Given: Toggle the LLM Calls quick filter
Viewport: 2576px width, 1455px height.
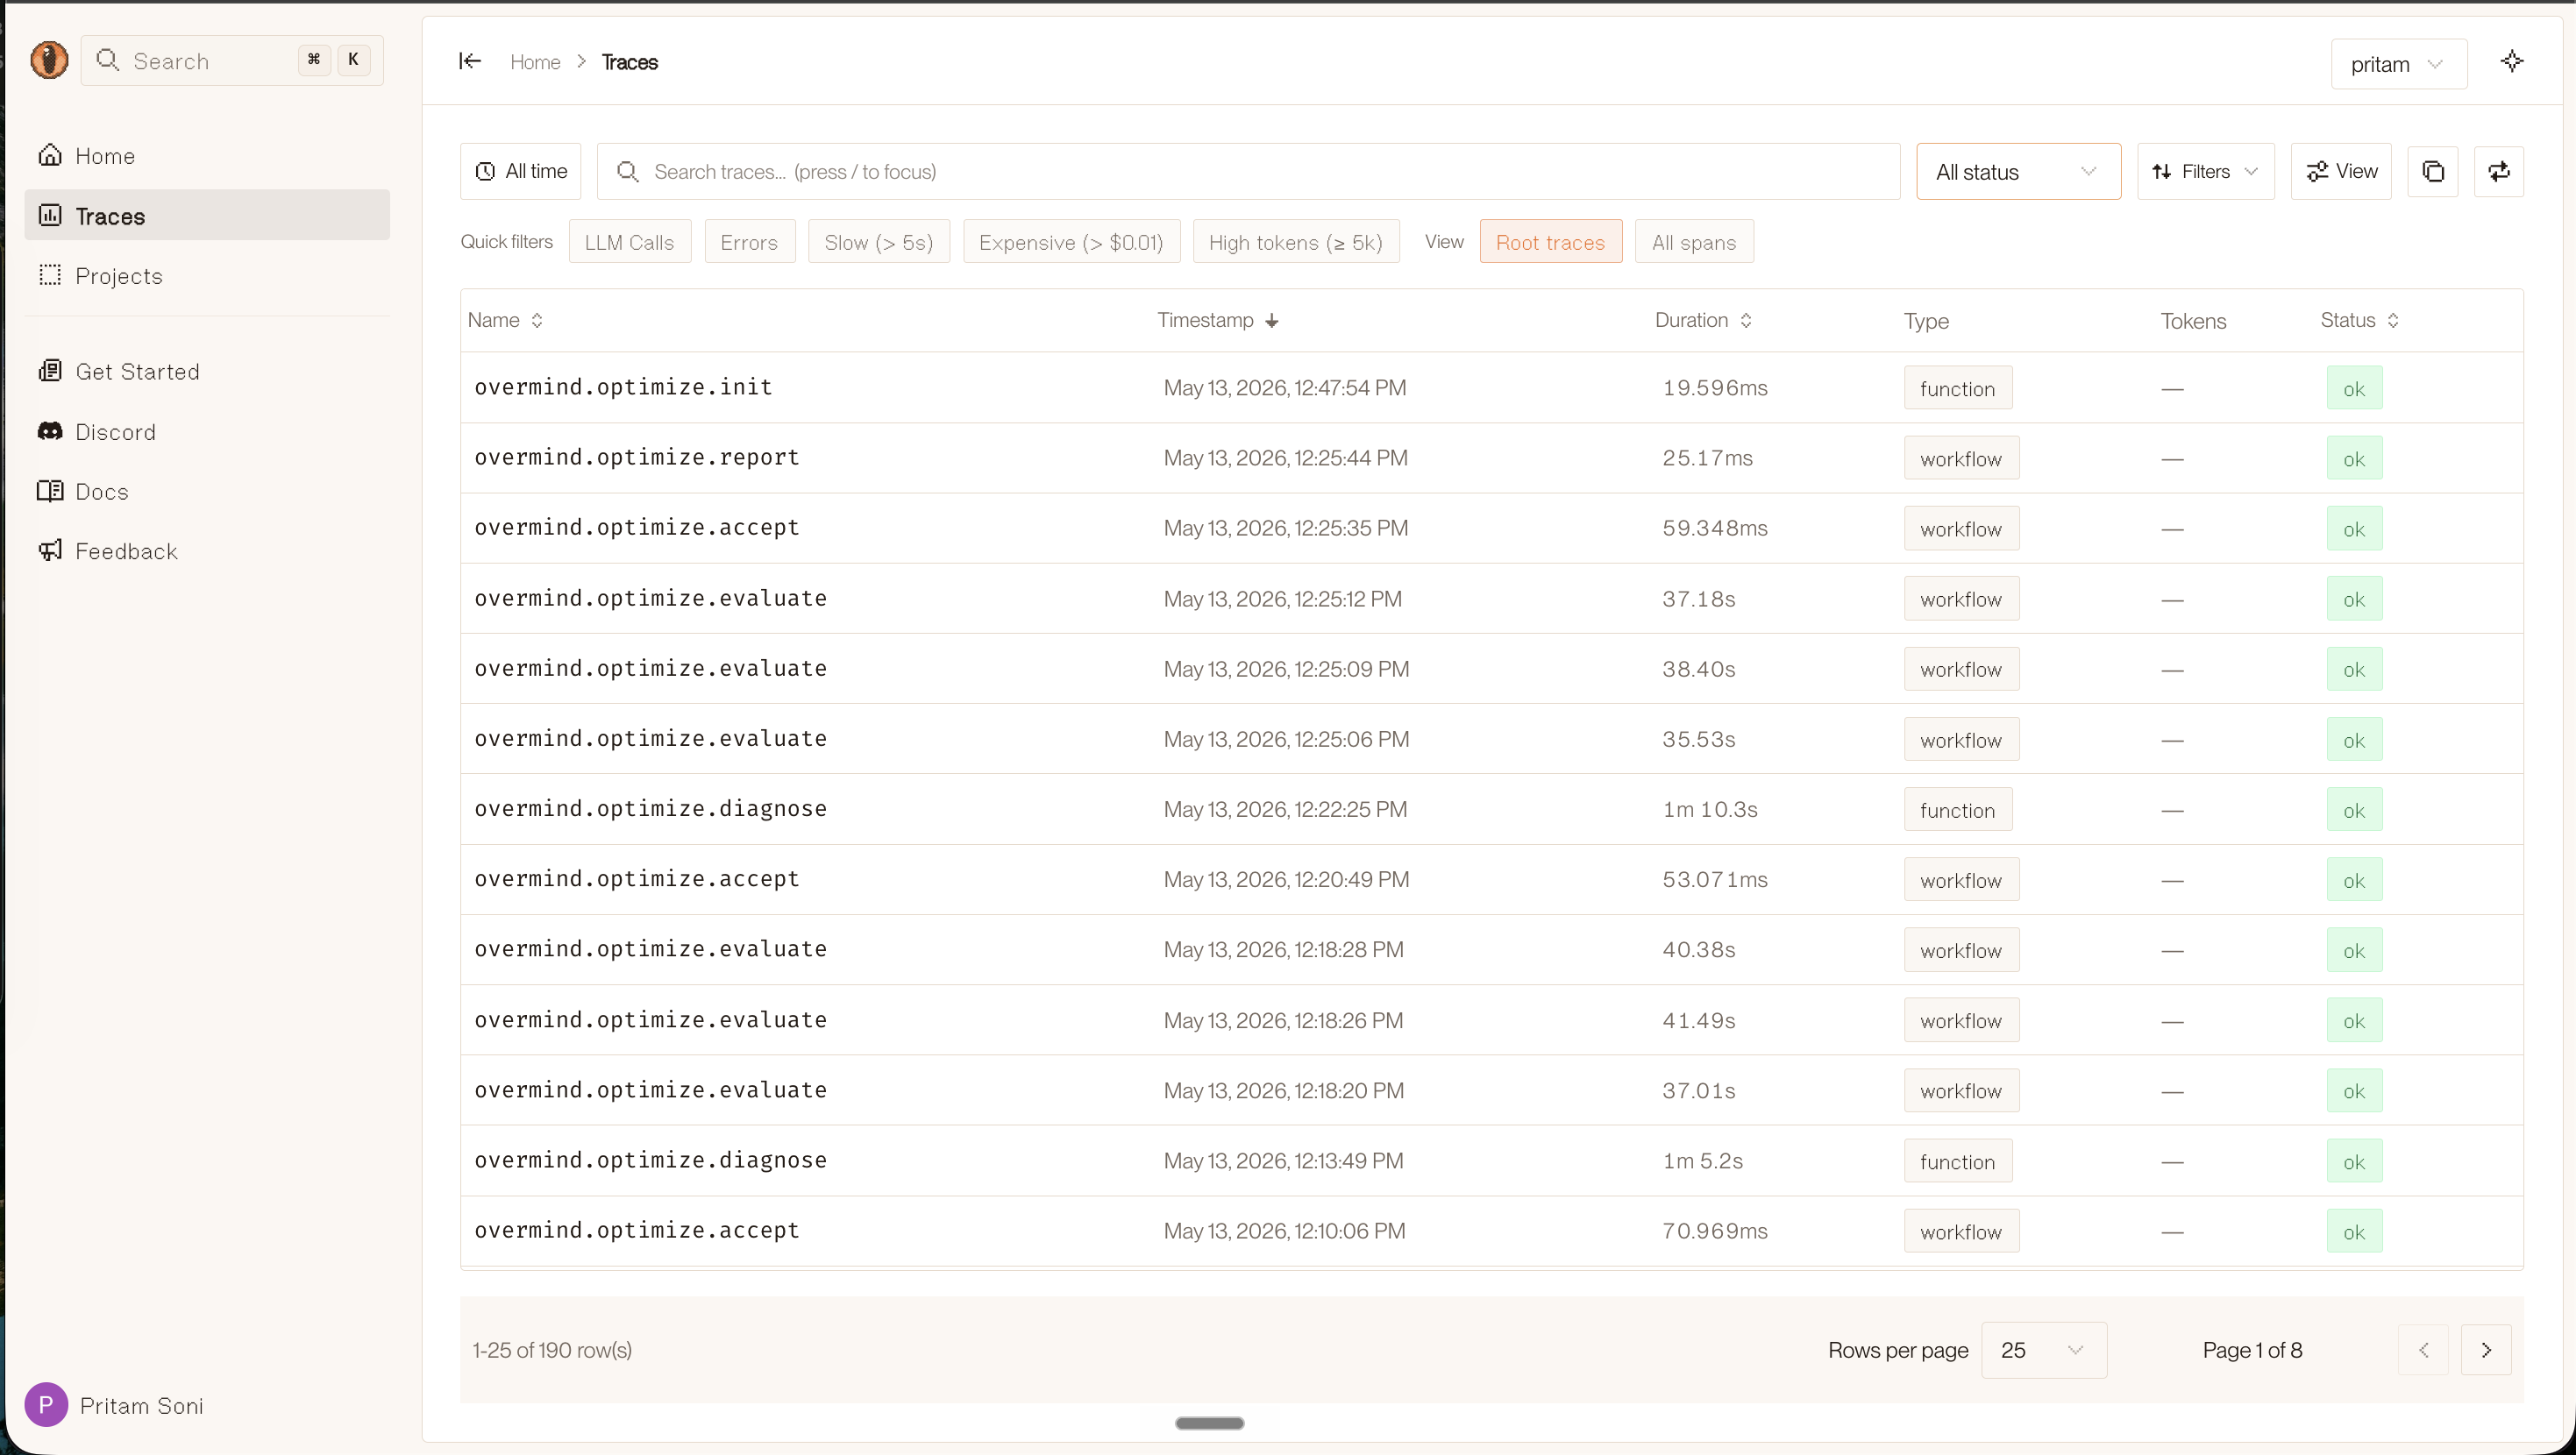Looking at the screenshot, I should [630, 242].
